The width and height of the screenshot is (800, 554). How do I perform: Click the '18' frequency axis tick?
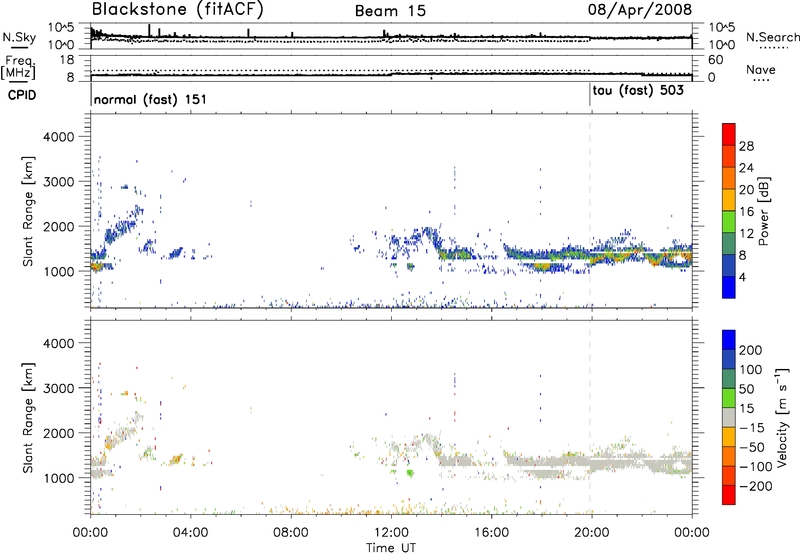(67, 60)
